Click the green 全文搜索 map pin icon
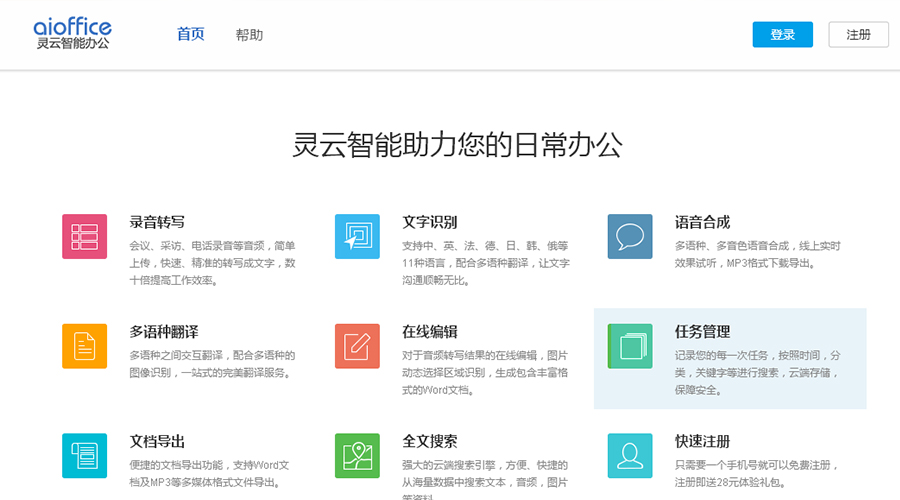Image resolution: width=900 pixels, height=500 pixels. pos(357,455)
